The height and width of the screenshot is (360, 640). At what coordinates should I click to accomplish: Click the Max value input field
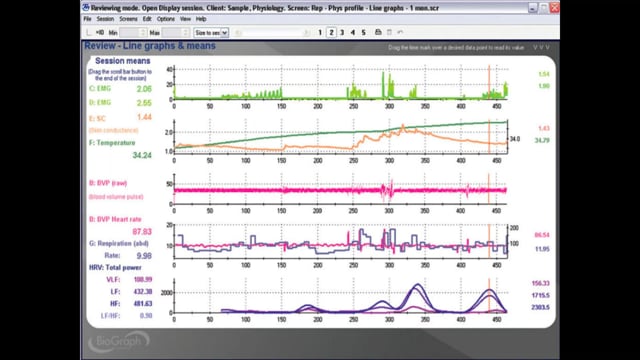coord(172,33)
